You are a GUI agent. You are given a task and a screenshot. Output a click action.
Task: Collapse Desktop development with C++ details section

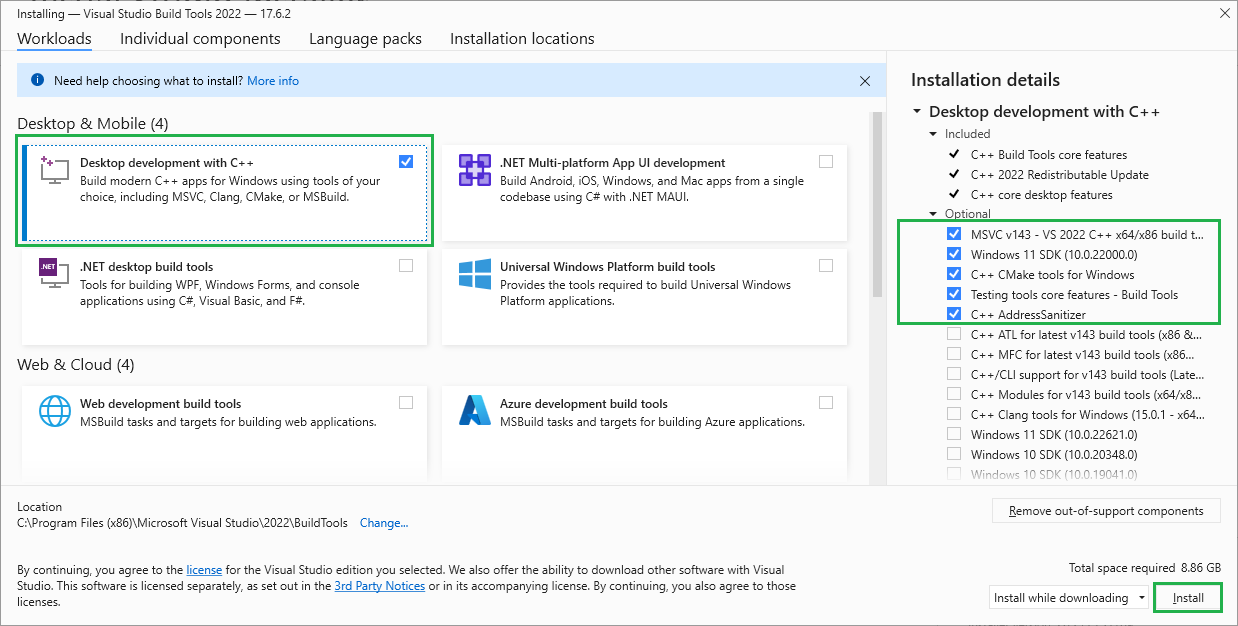coord(917,112)
